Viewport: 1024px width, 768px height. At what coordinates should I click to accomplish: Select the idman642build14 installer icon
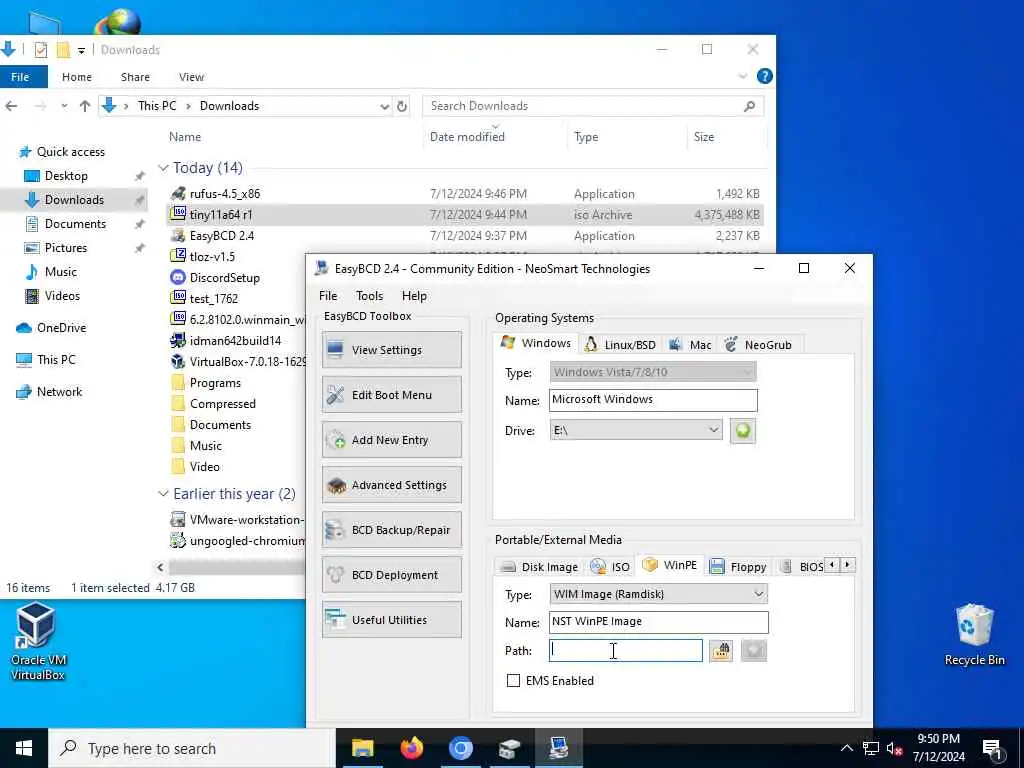178,340
